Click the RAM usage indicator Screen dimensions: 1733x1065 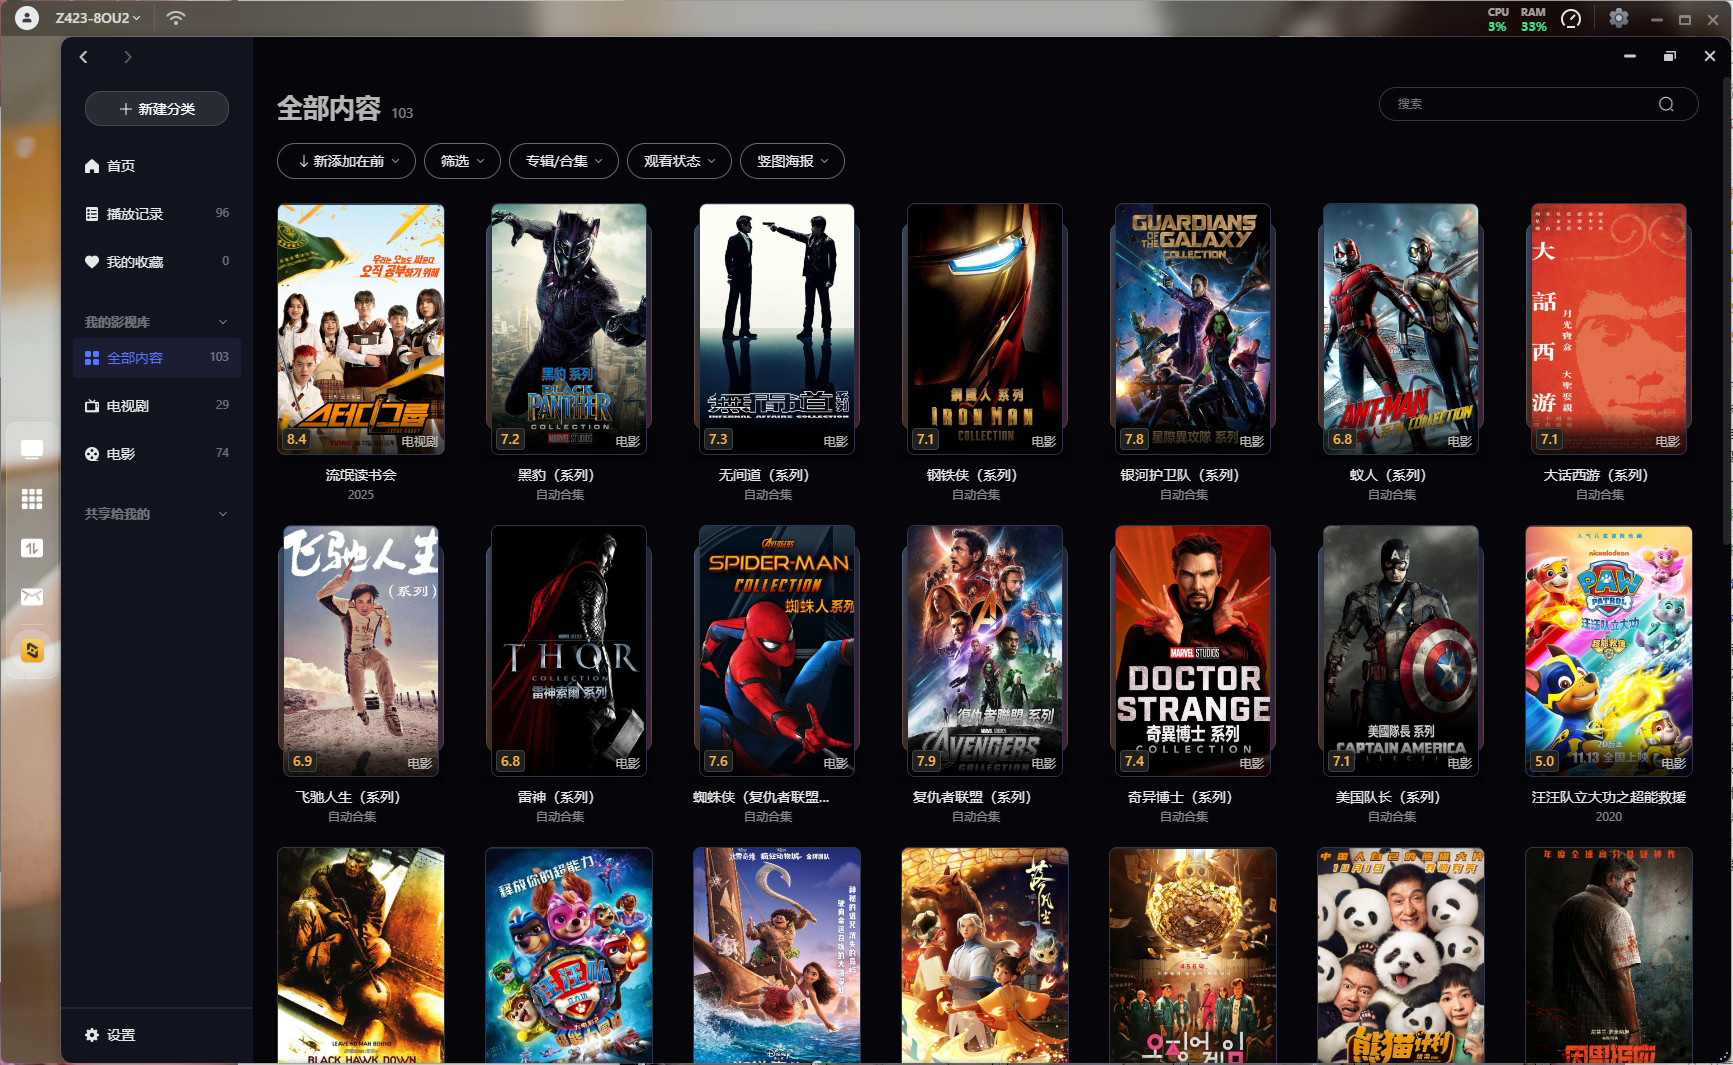pyautogui.click(x=1533, y=19)
